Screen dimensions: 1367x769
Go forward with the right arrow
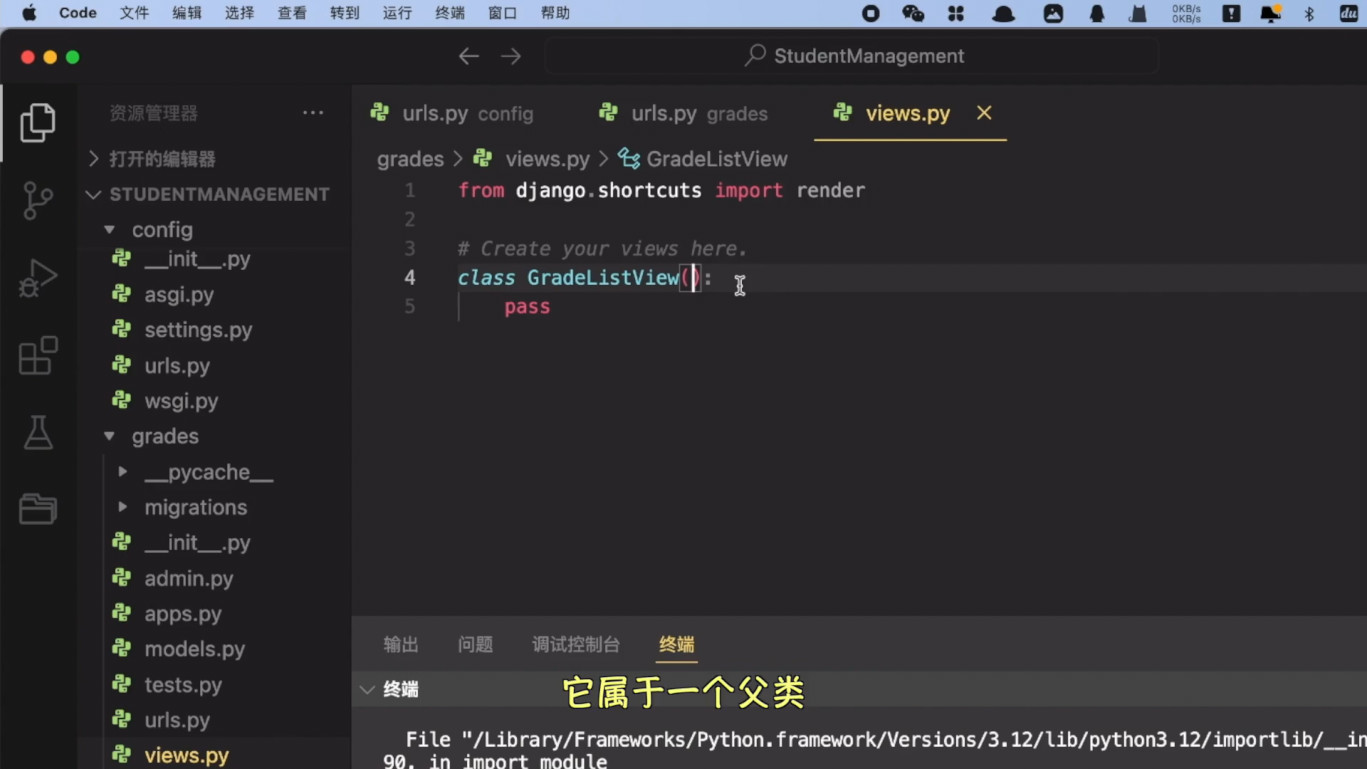click(511, 57)
